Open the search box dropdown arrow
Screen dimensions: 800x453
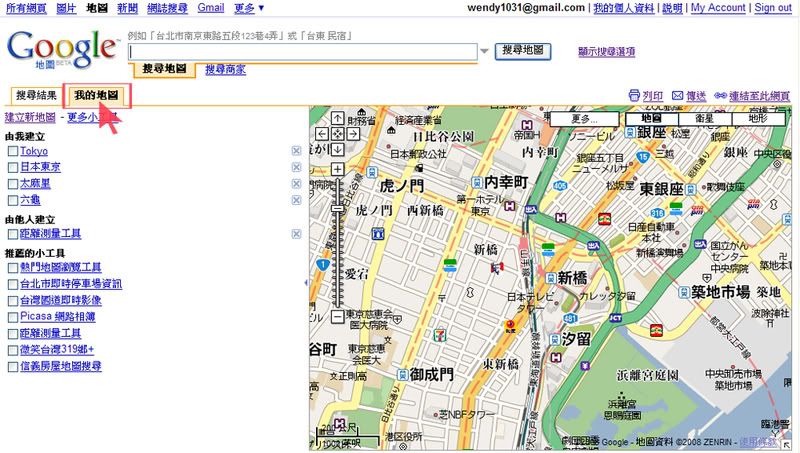[x=485, y=51]
